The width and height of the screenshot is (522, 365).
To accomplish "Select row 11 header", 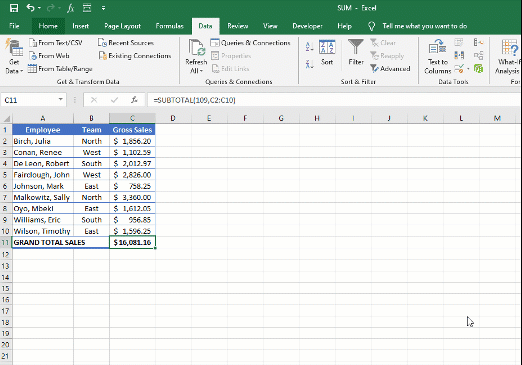I will [5, 242].
